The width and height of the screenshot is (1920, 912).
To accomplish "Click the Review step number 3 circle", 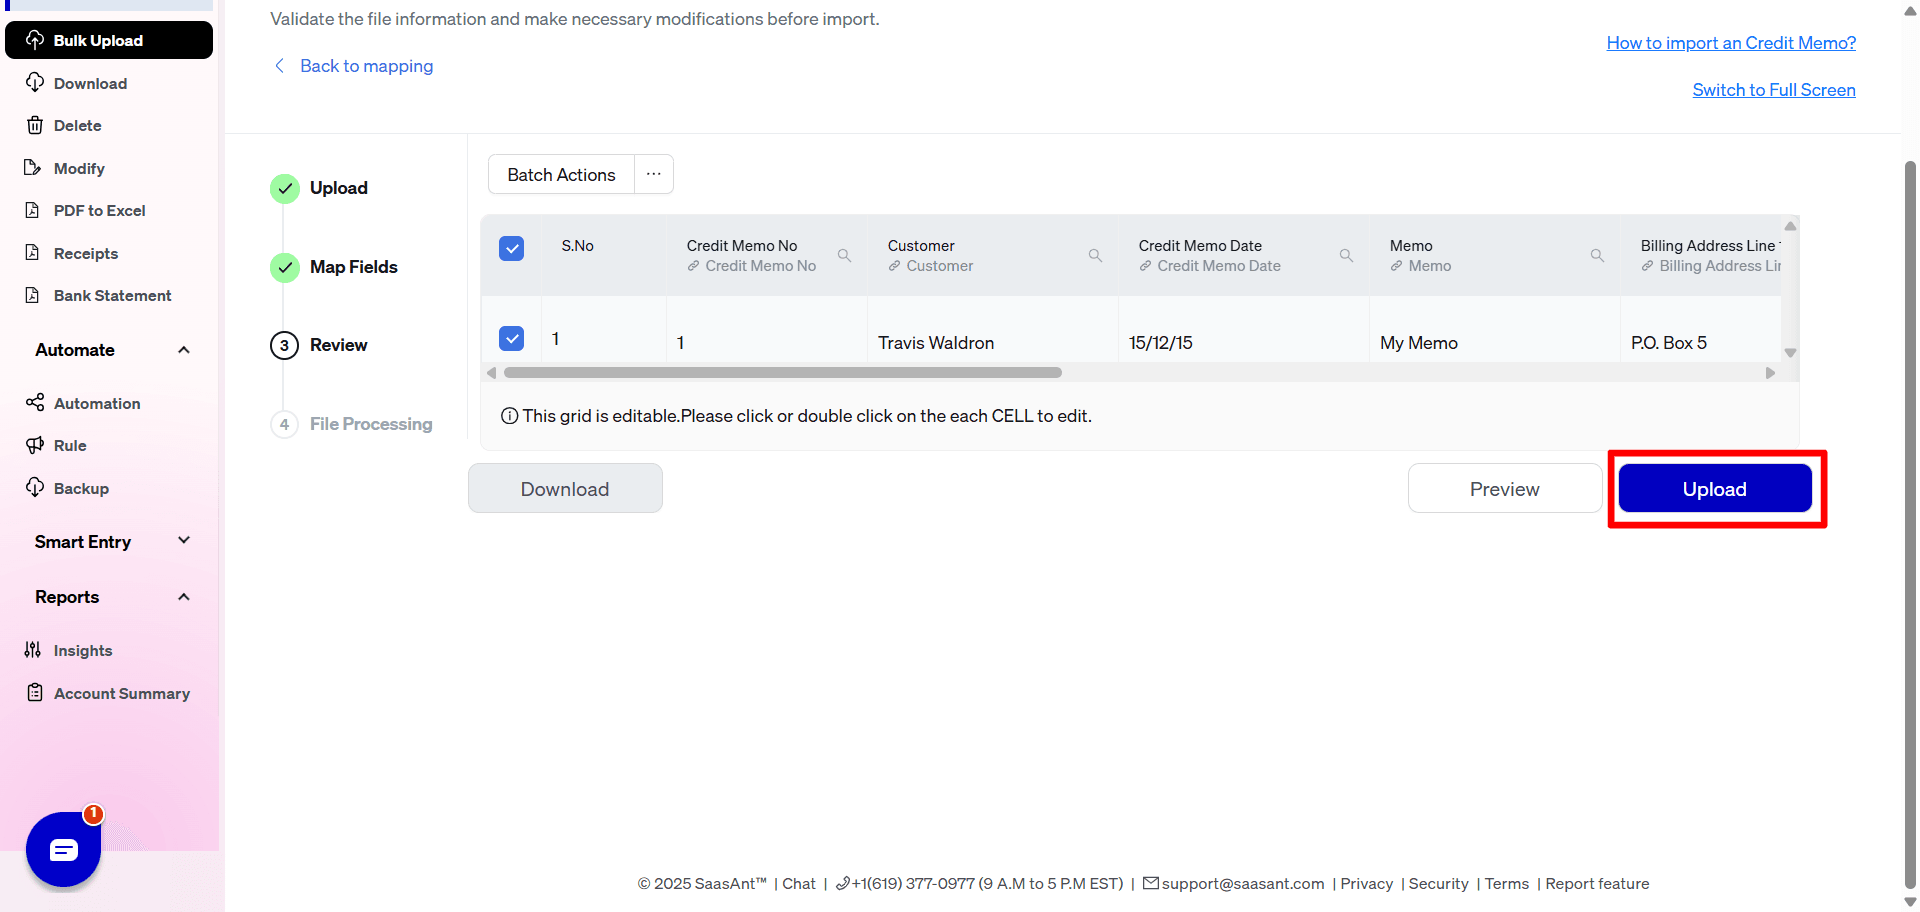I will click(285, 345).
